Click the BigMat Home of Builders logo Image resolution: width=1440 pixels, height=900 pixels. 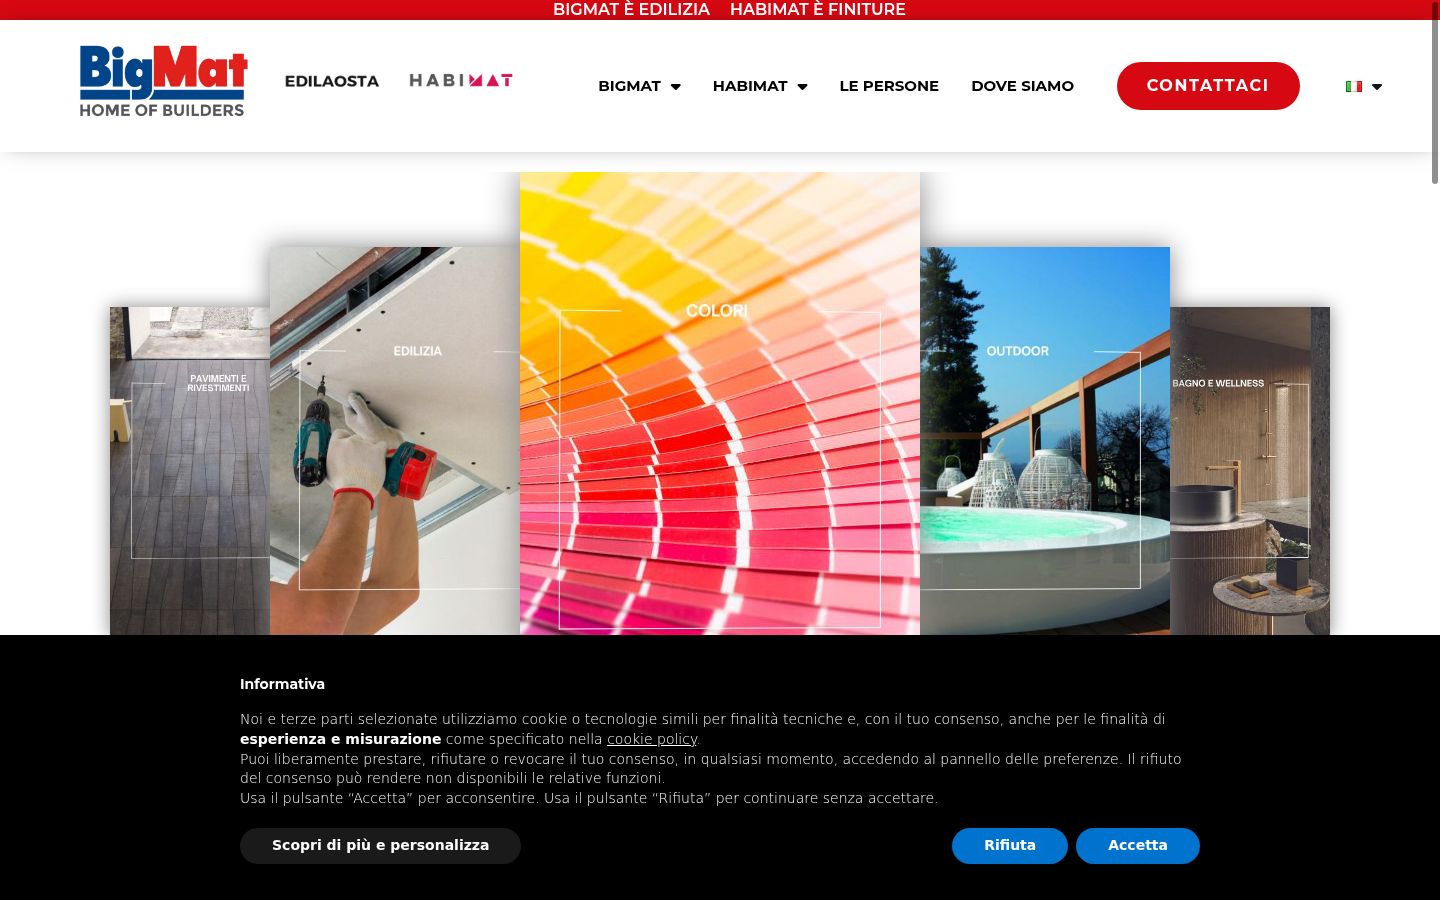click(164, 81)
